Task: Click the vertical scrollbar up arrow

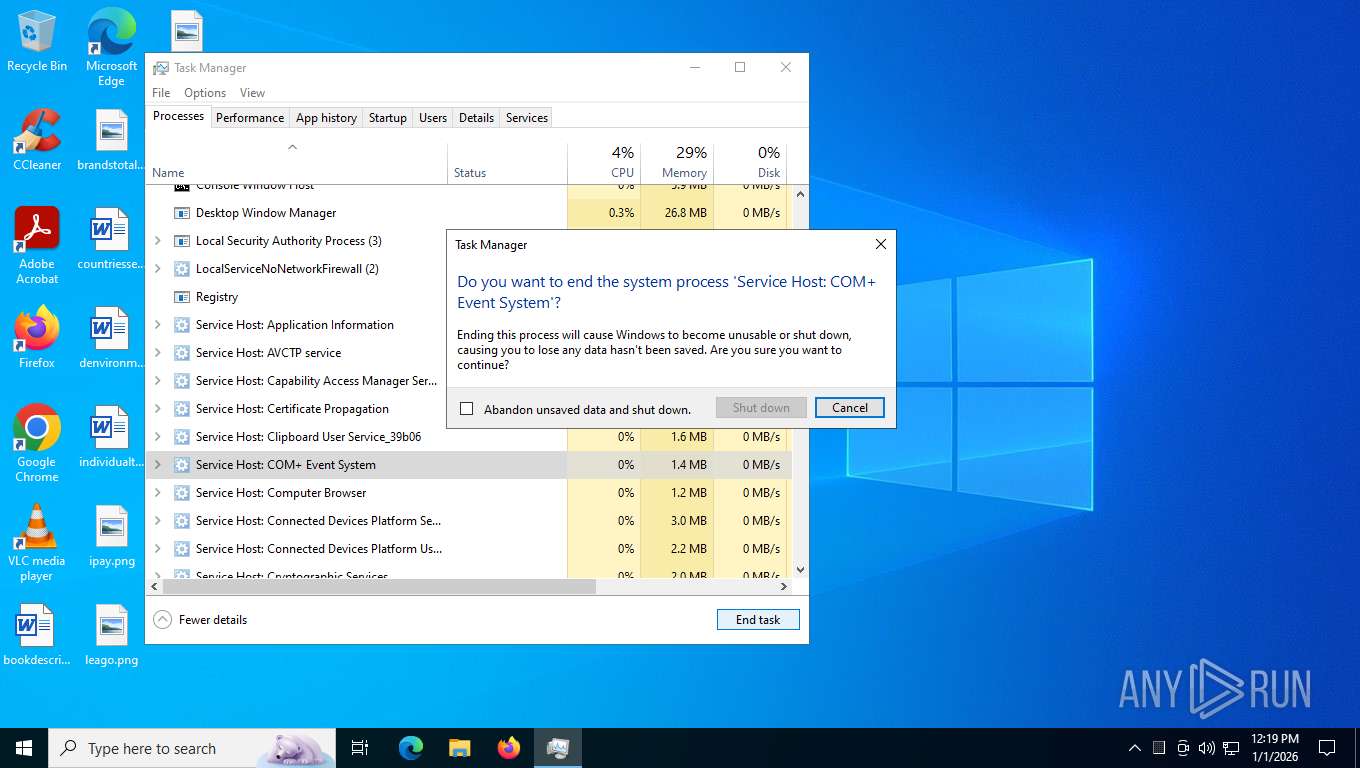Action: click(800, 194)
